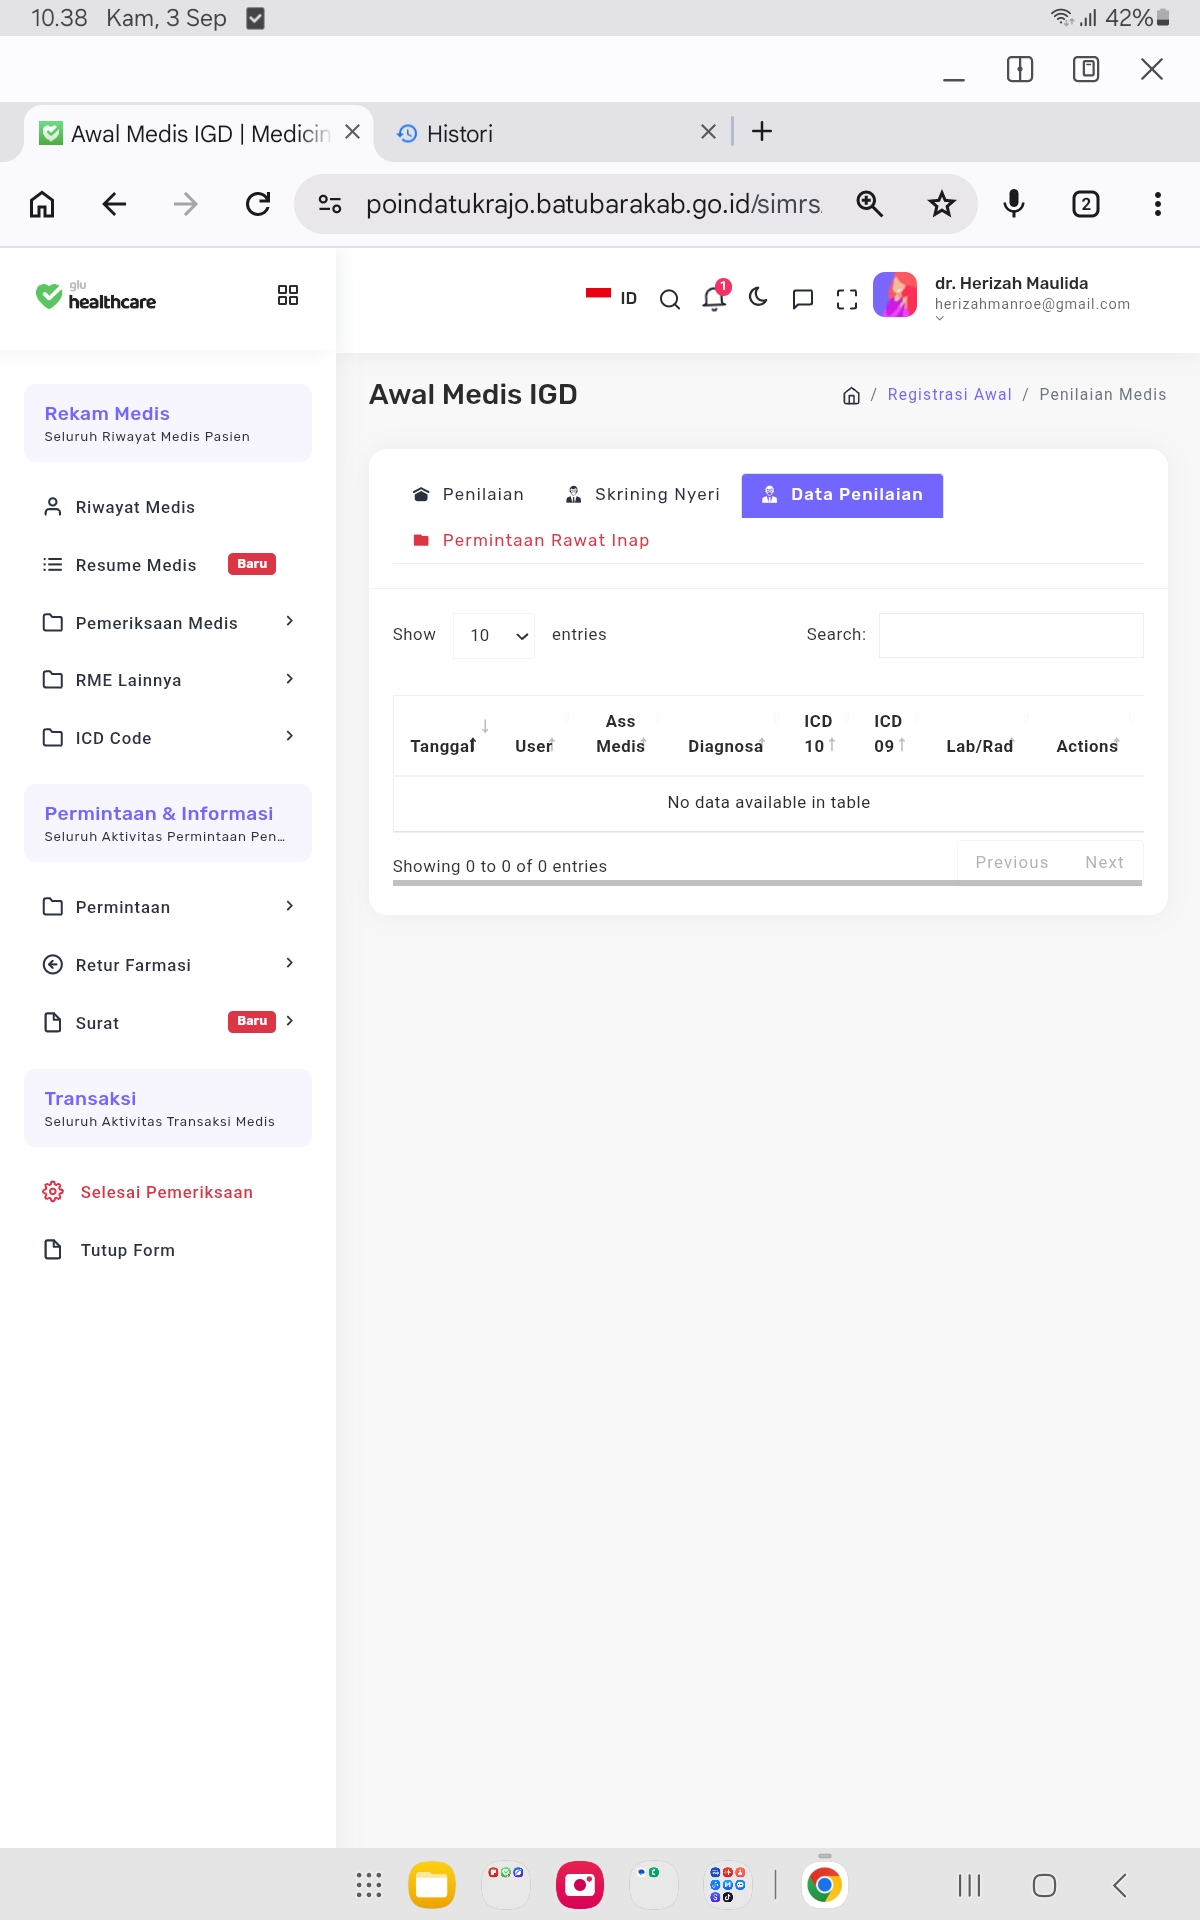Open the notification bell icon
This screenshot has width=1200, height=1920.
pyautogui.click(x=714, y=298)
